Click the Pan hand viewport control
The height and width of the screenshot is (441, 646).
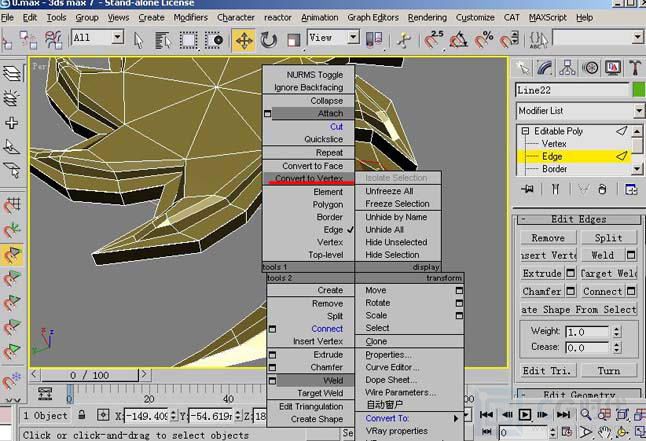tap(604, 432)
